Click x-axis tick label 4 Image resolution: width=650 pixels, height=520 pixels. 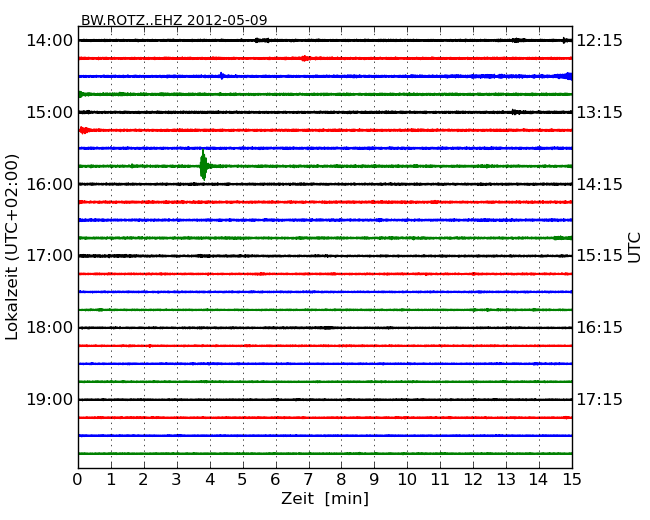click(x=210, y=479)
